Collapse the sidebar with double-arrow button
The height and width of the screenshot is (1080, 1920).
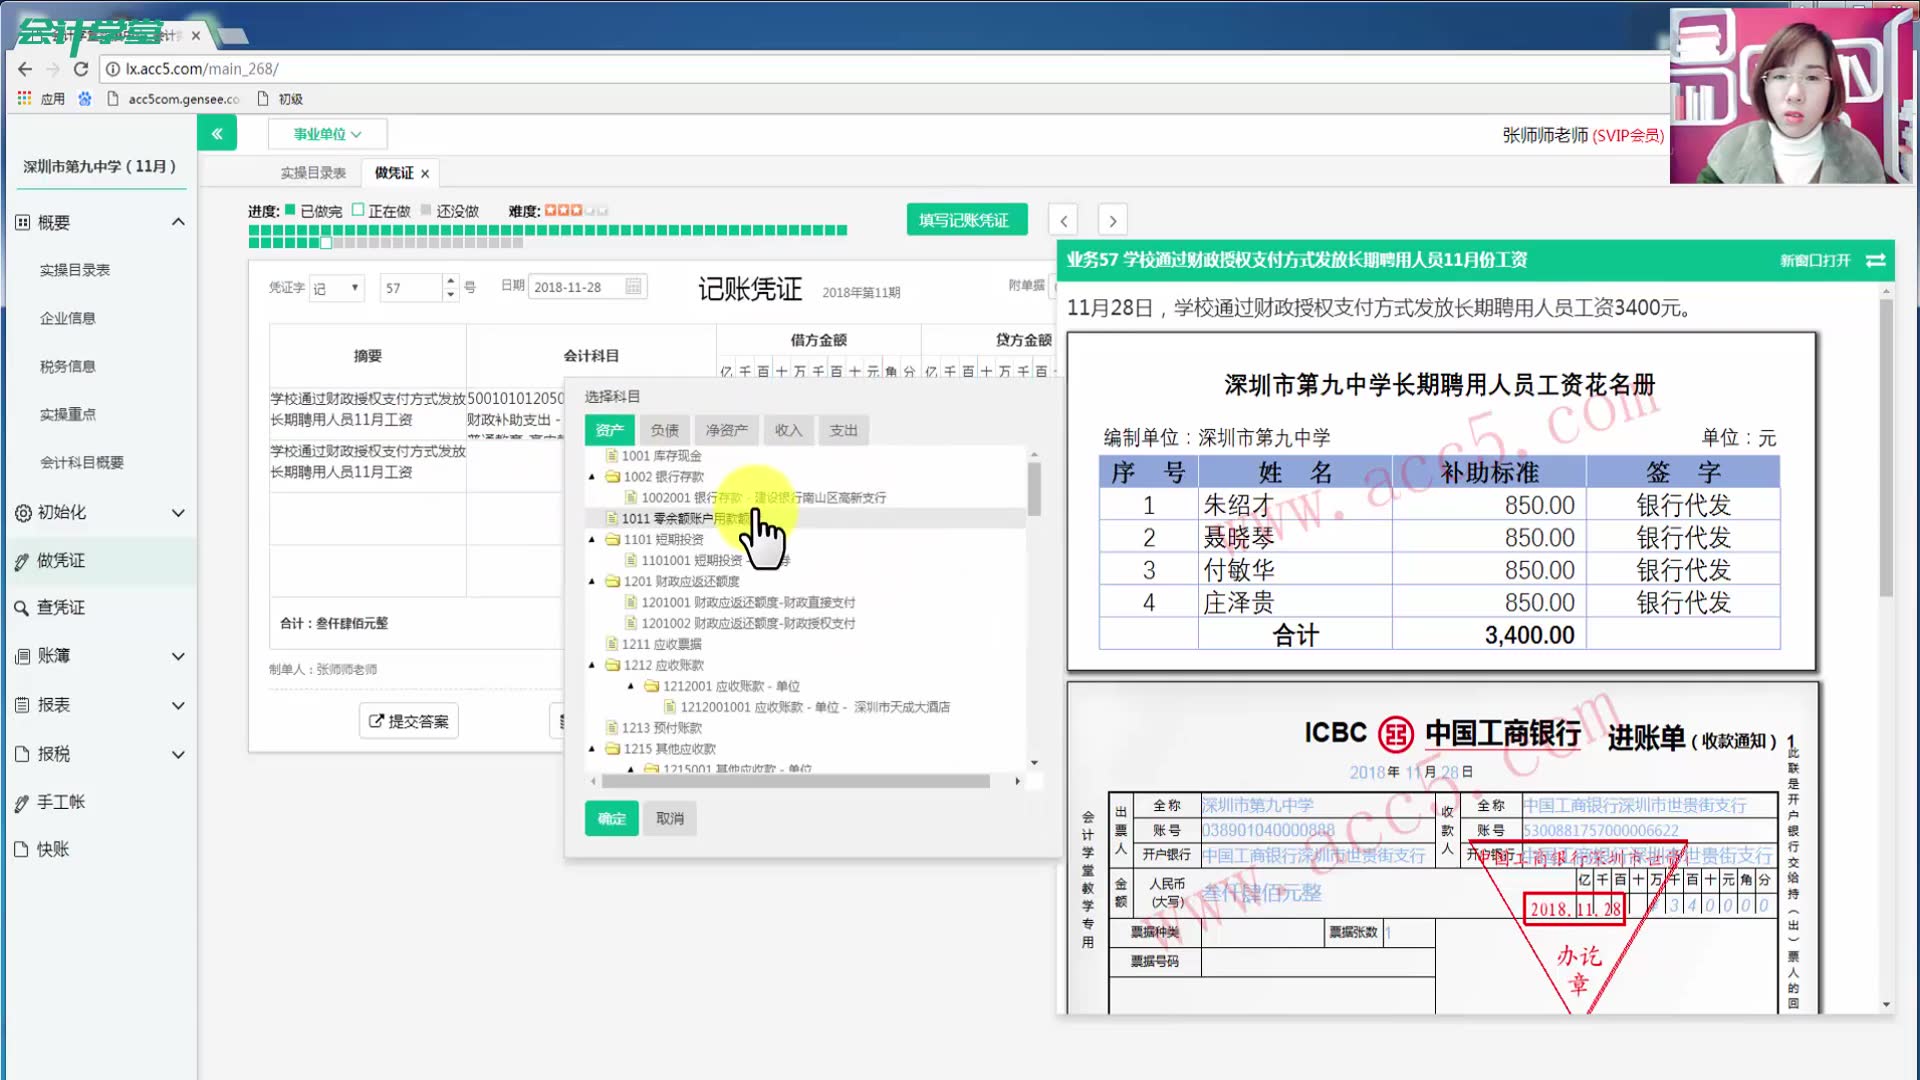coord(217,133)
